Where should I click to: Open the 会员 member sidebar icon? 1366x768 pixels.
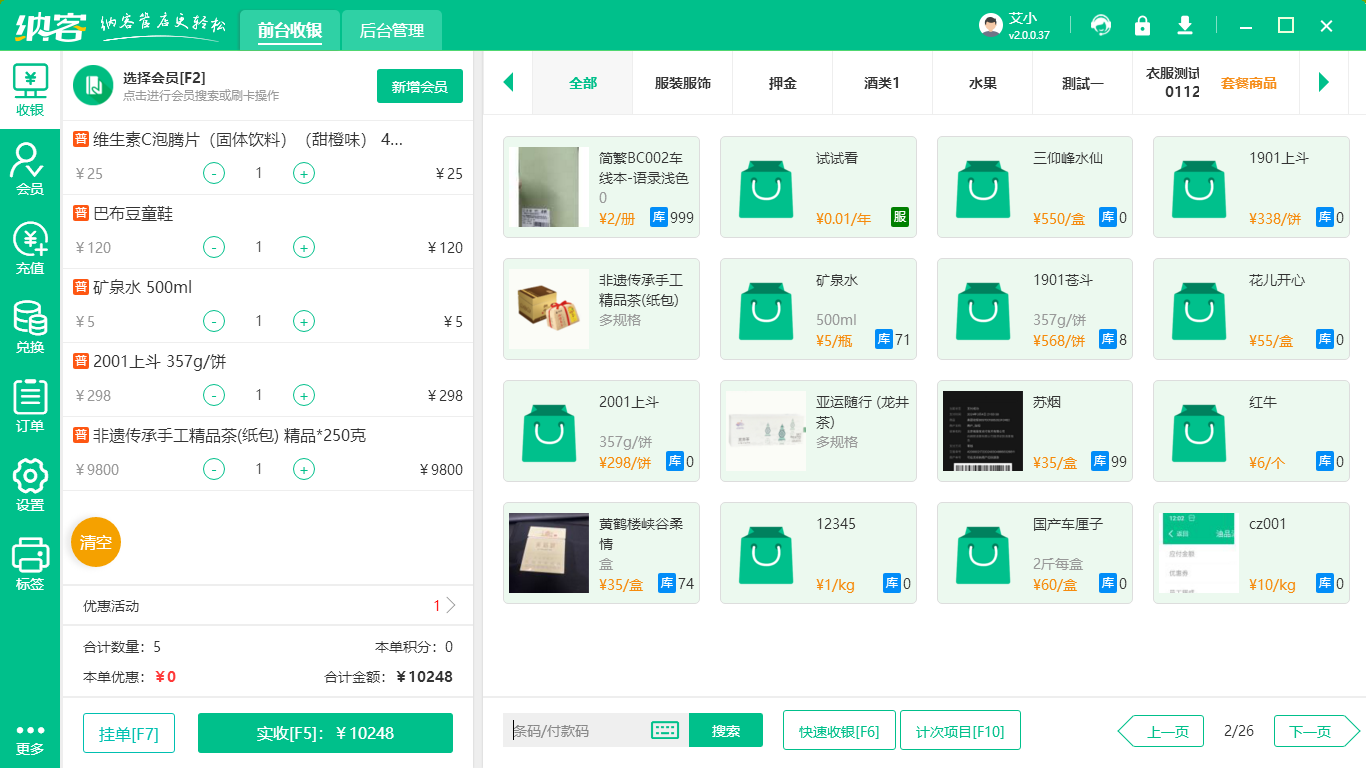pyautogui.click(x=30, y=168)
